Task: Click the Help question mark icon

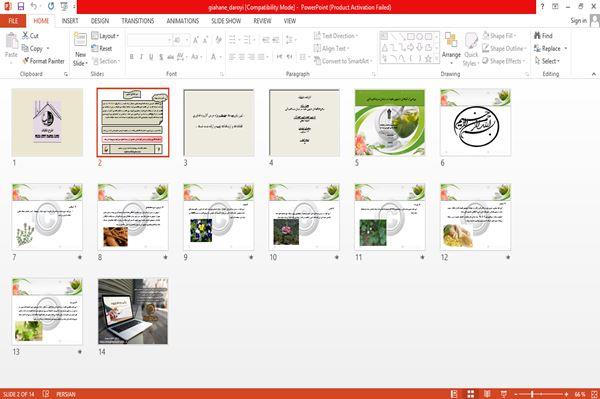Action: pos(542,7)
